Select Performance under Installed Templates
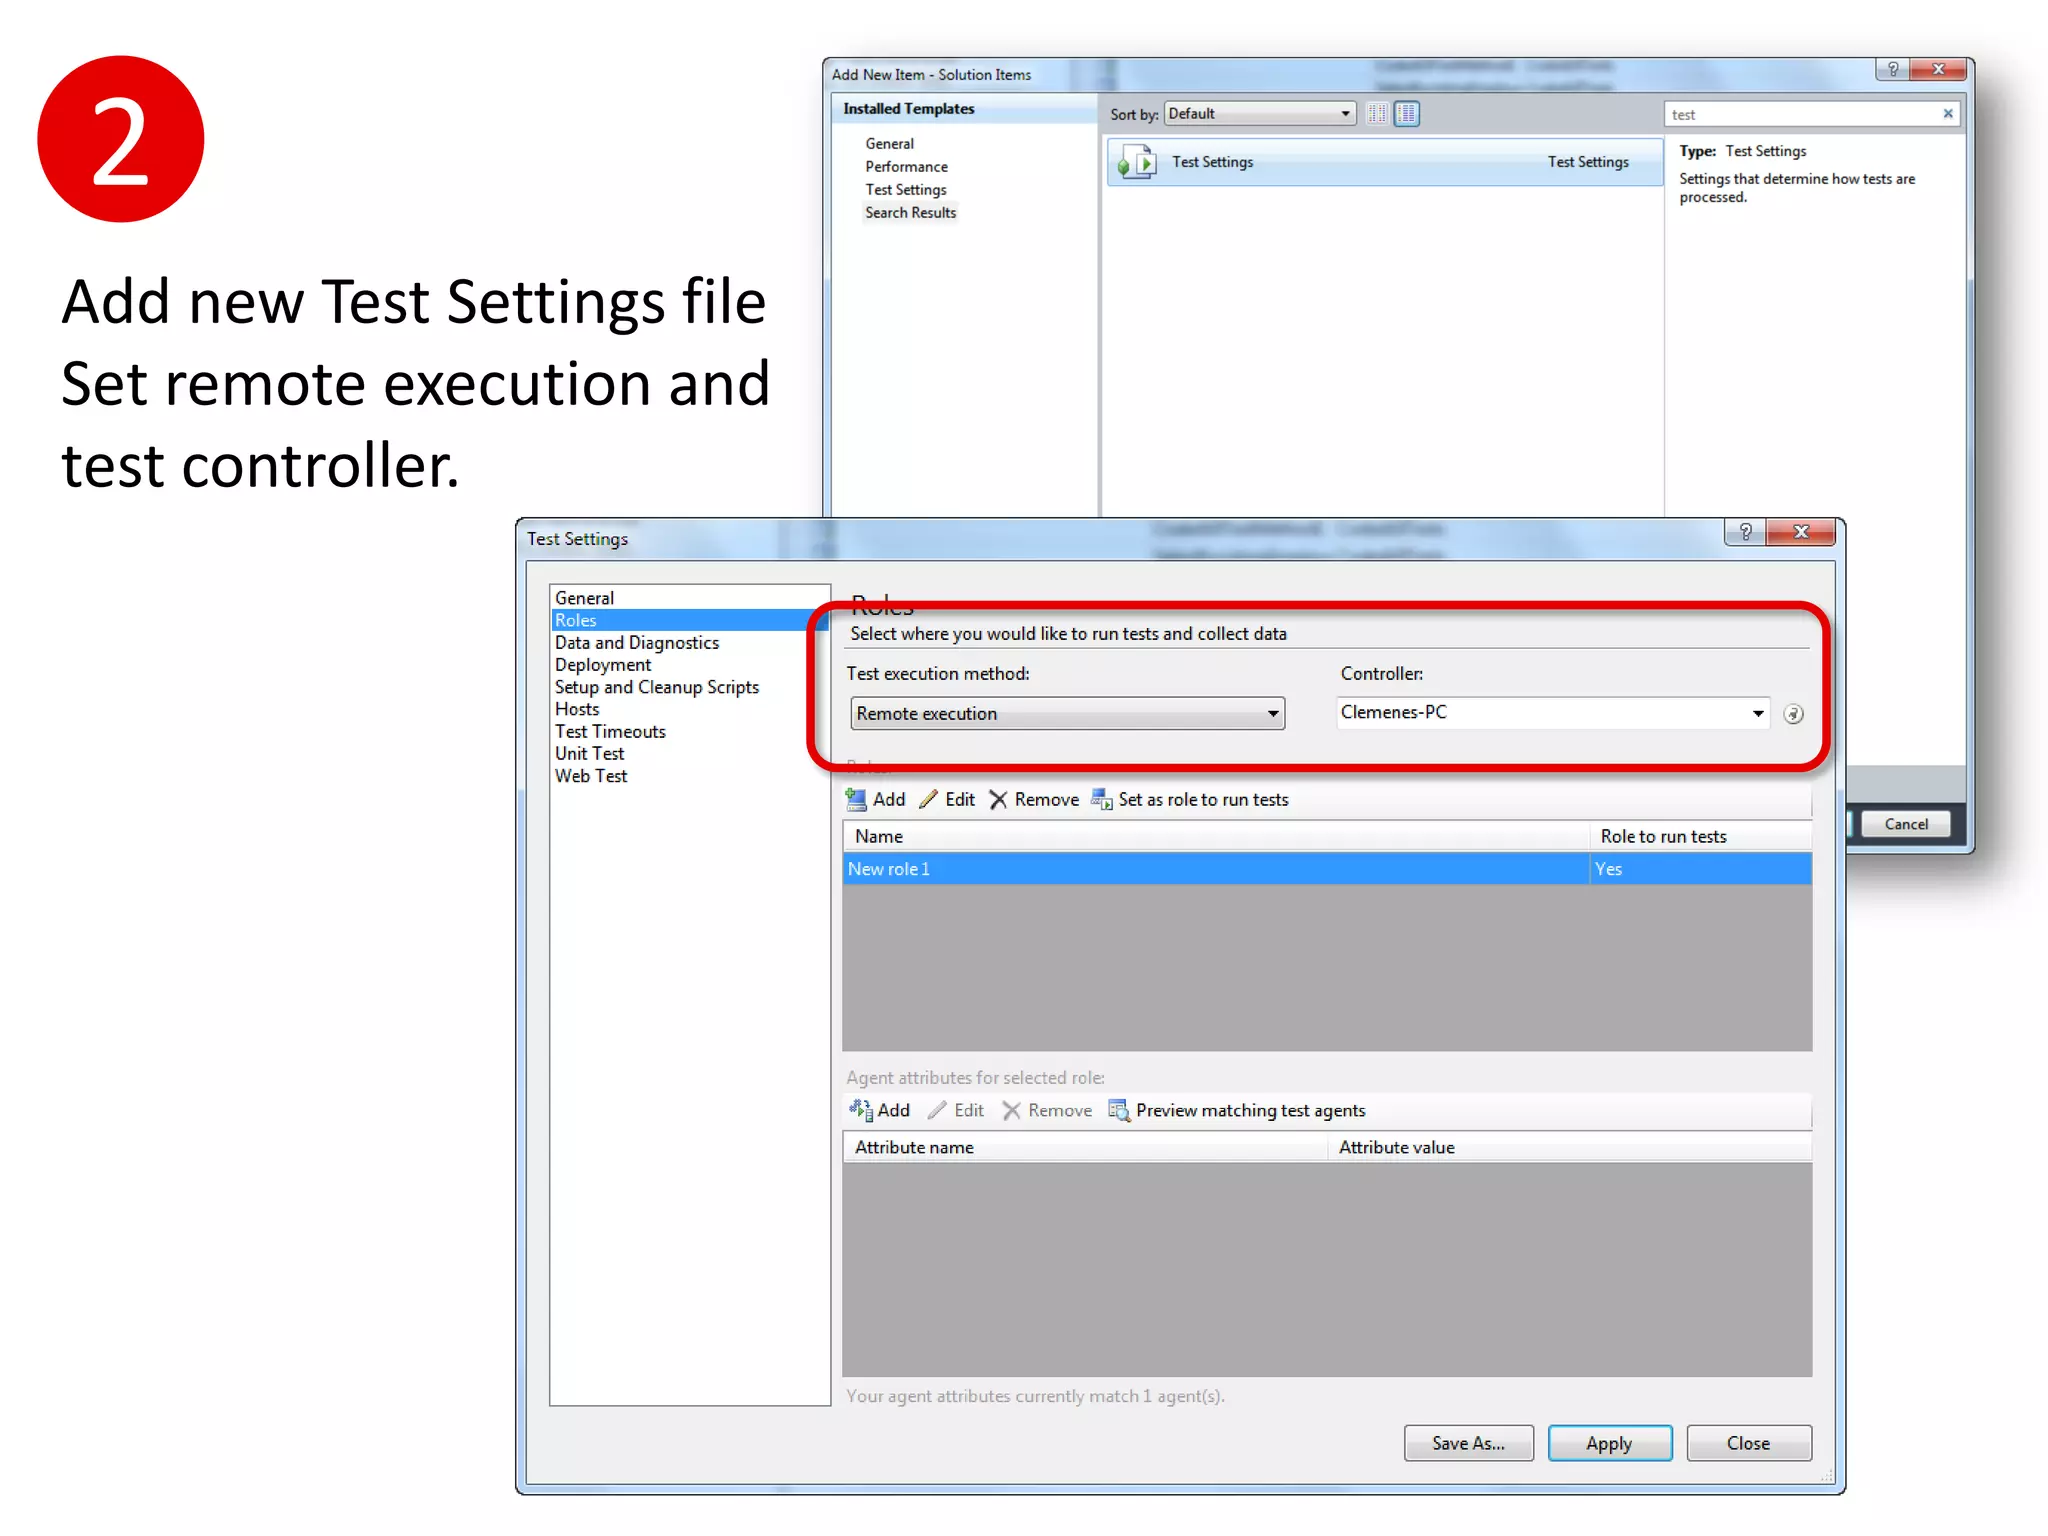 (x=906, y=167)
